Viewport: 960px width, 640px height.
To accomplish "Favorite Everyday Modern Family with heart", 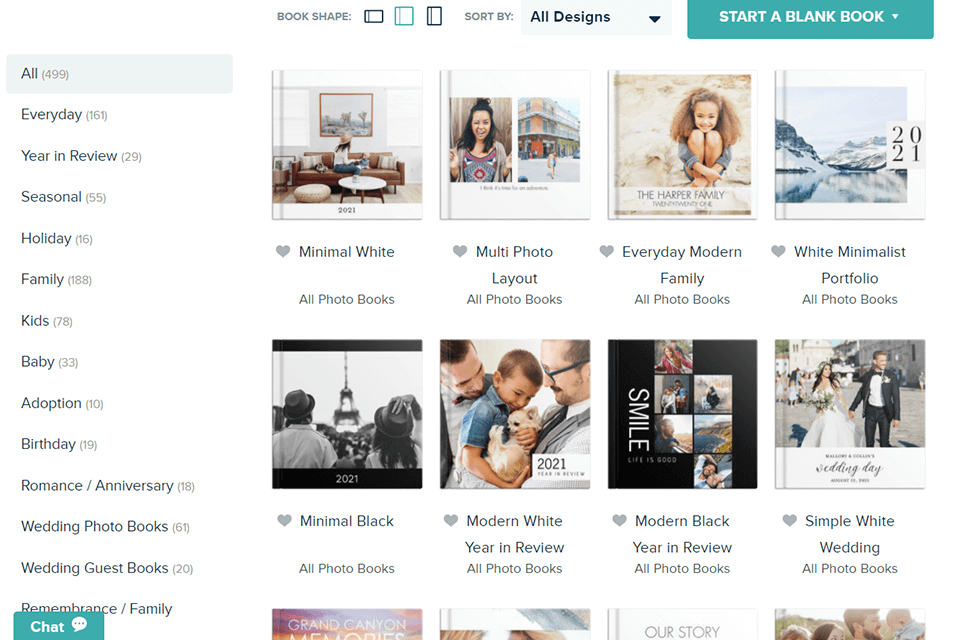I will 606,252.
